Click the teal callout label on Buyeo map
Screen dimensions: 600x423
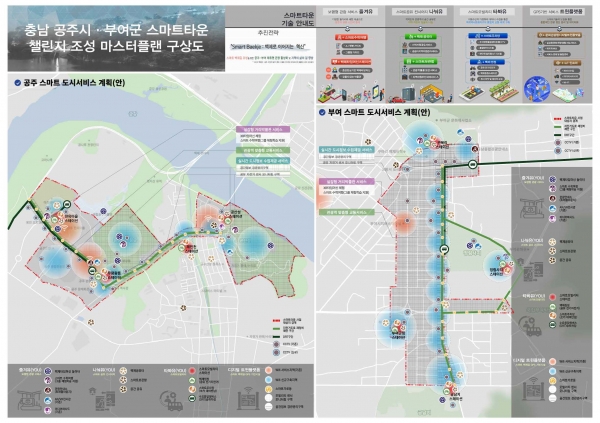click(x=347, y=150)
